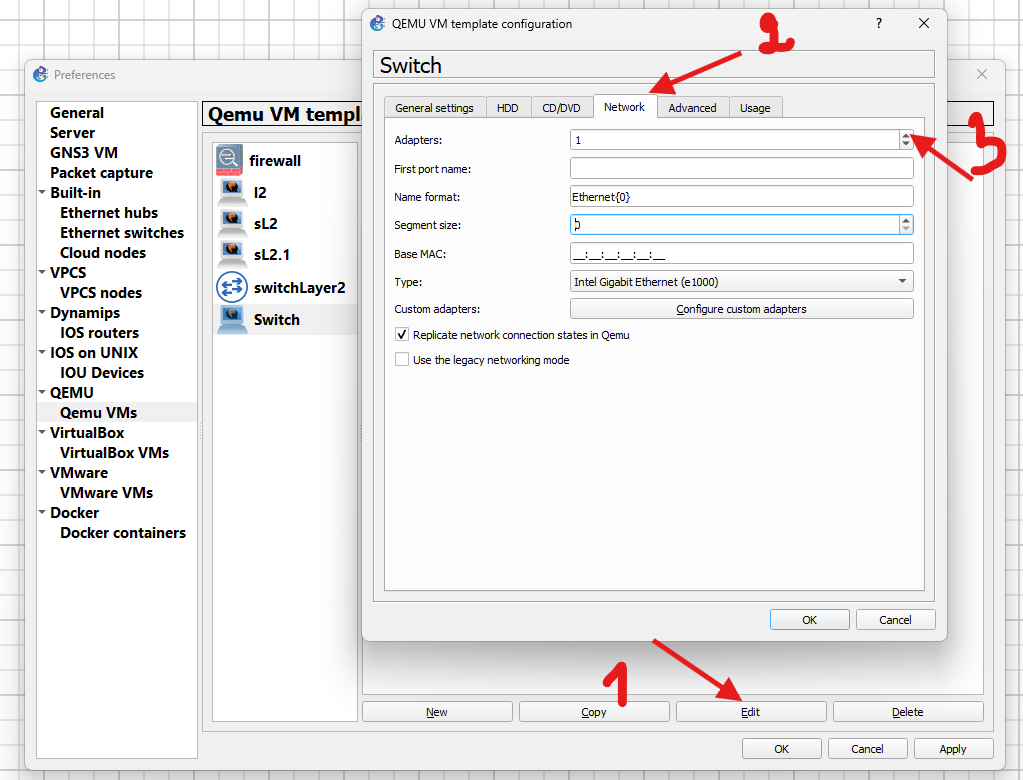Select General in preferences tree
Viewport: 1023px width, 780px height.
pos(77,113)
